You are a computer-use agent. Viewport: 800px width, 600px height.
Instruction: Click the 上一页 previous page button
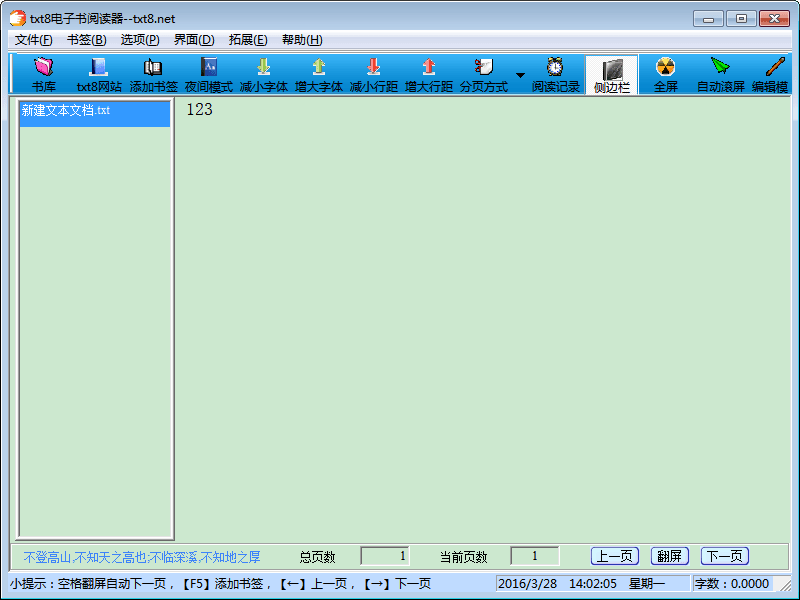coord(615,557)
